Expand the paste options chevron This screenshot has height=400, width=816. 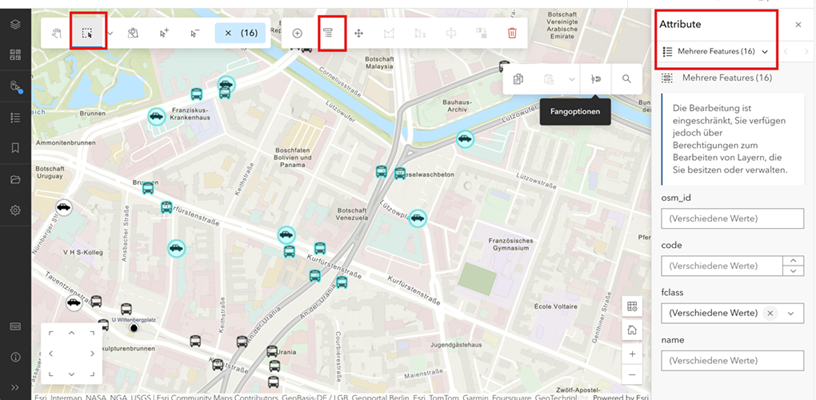point(572,79)
